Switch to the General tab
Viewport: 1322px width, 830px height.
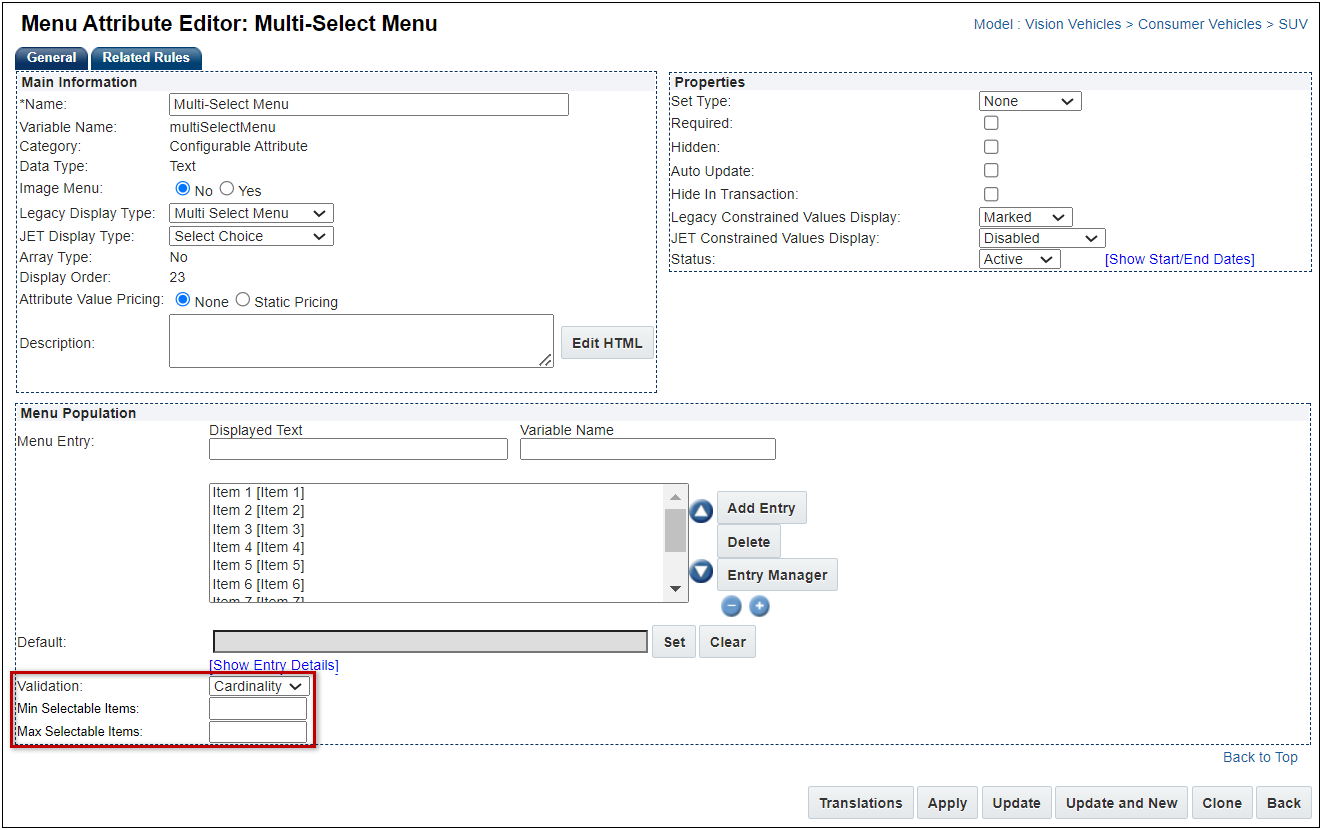pyautogui.click(x=52, y=58)
